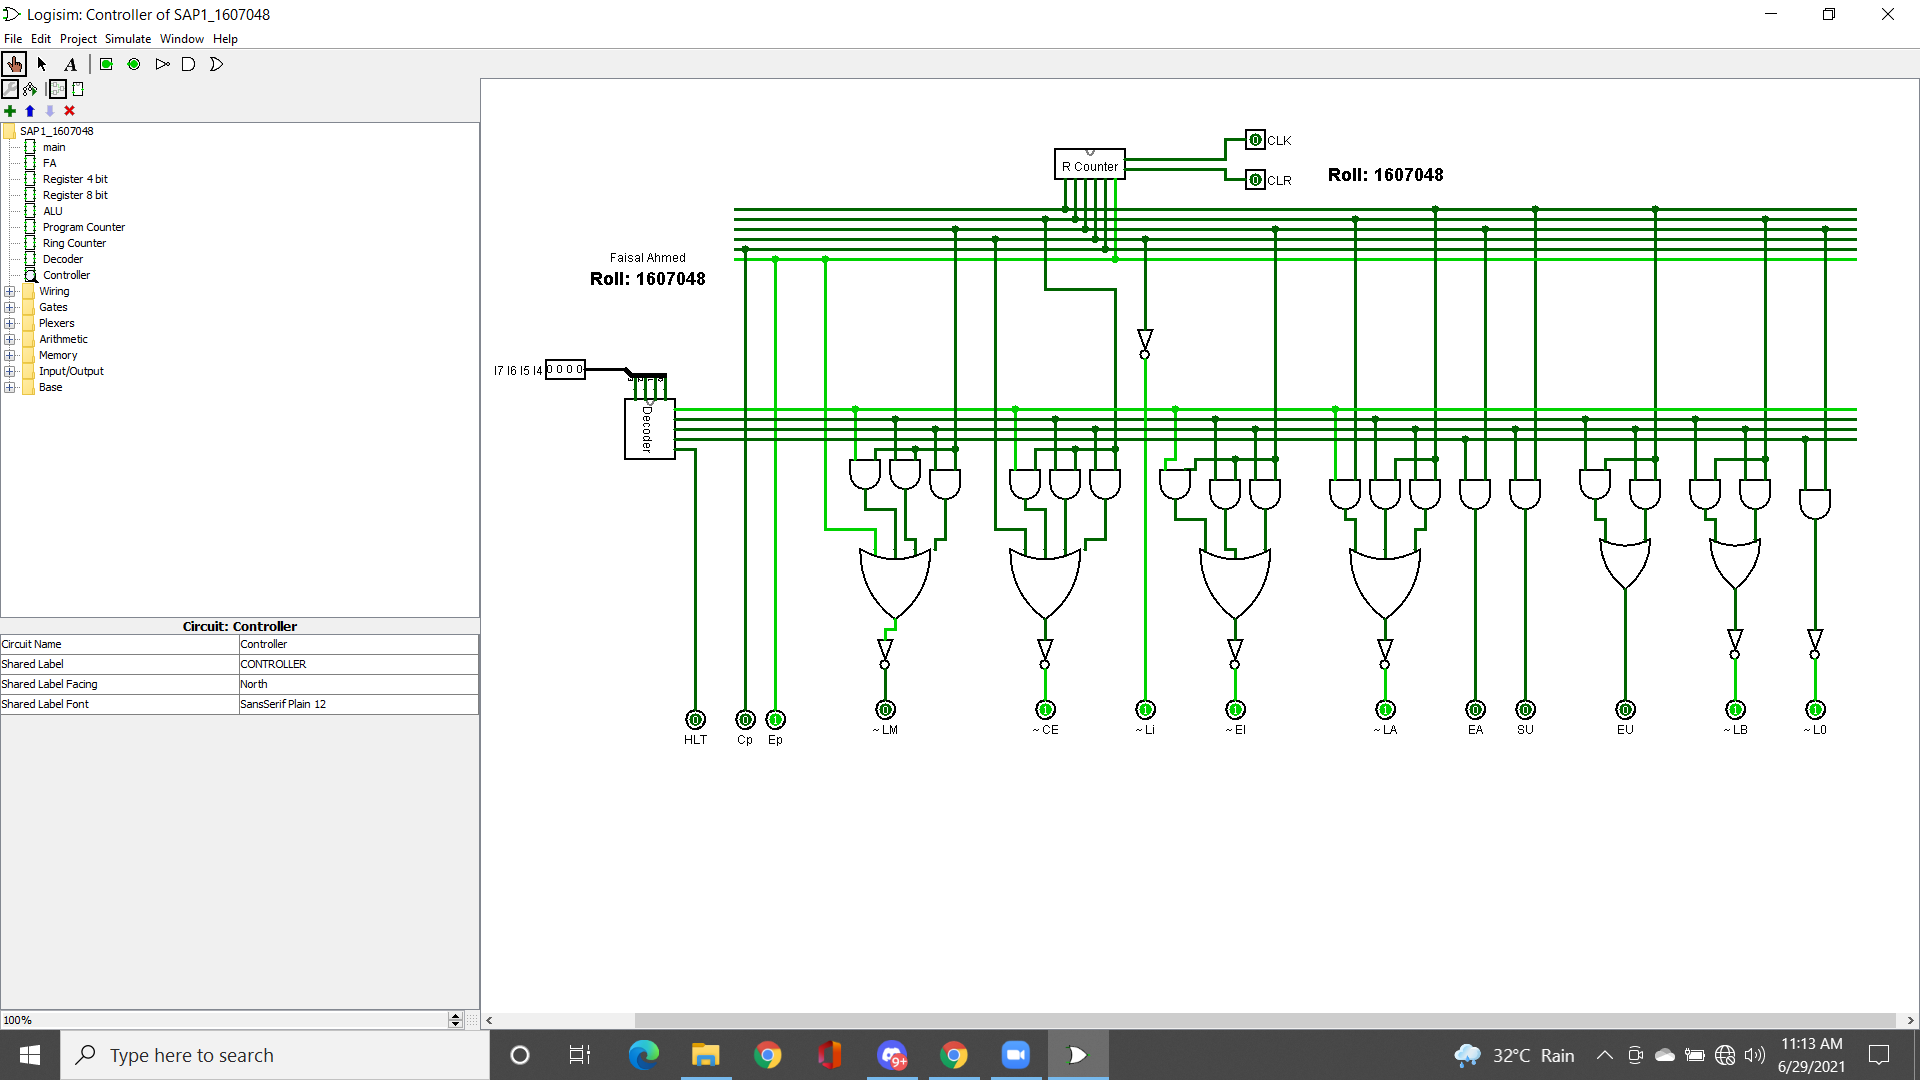The image size is (1920, 1080).
Task: Poke the I7 I6 I5 I4 input pin
Action: [x=565, y=370]
